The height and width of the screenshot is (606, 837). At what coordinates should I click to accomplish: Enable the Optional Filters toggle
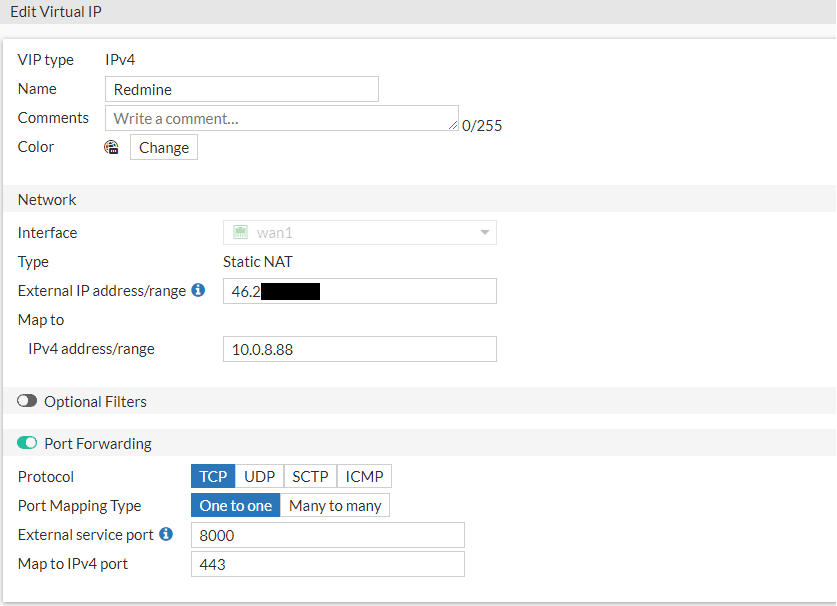(27, 401)
